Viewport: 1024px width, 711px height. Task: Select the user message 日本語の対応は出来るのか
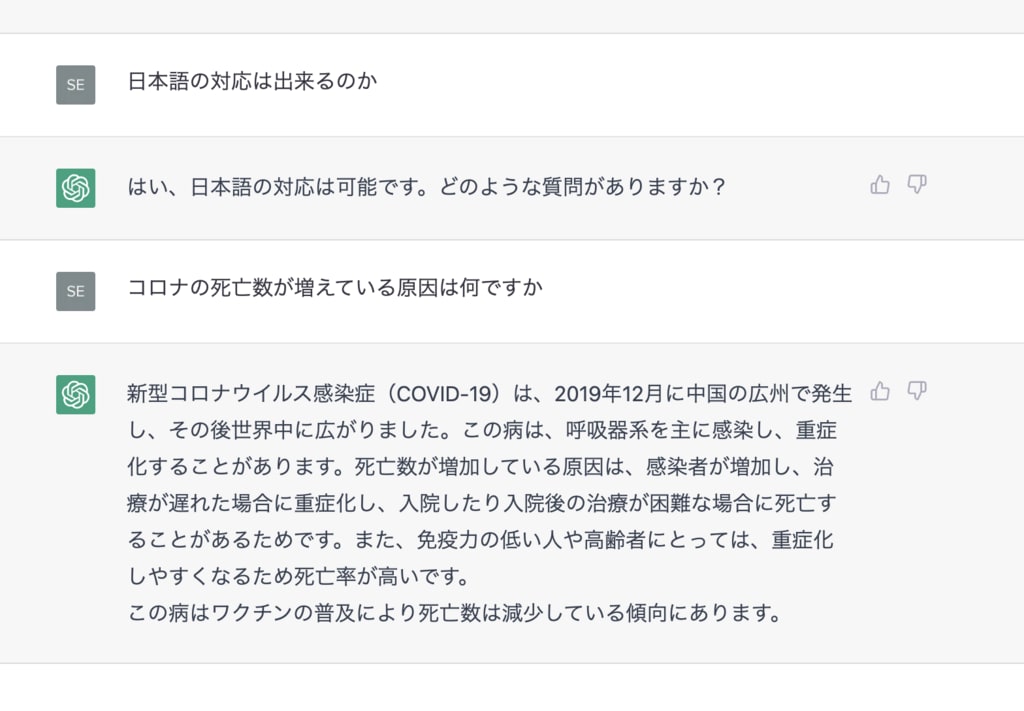click(x=252, y=81)
